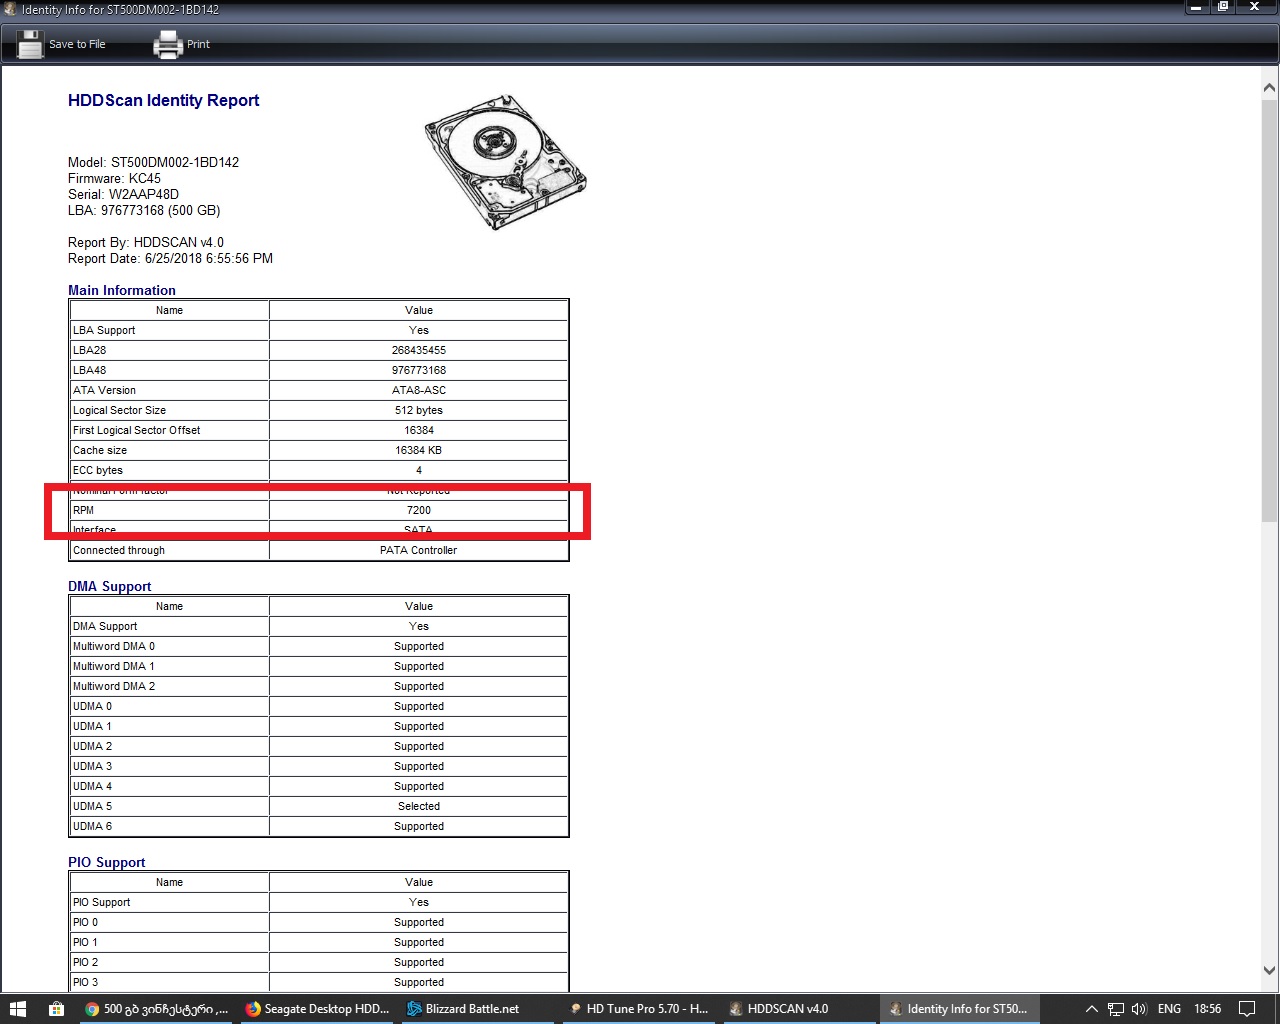The width and height of the screenshot is (1280, 1024).
Task: Click the Firmware KC45 line
Action: tap(114, 178)
